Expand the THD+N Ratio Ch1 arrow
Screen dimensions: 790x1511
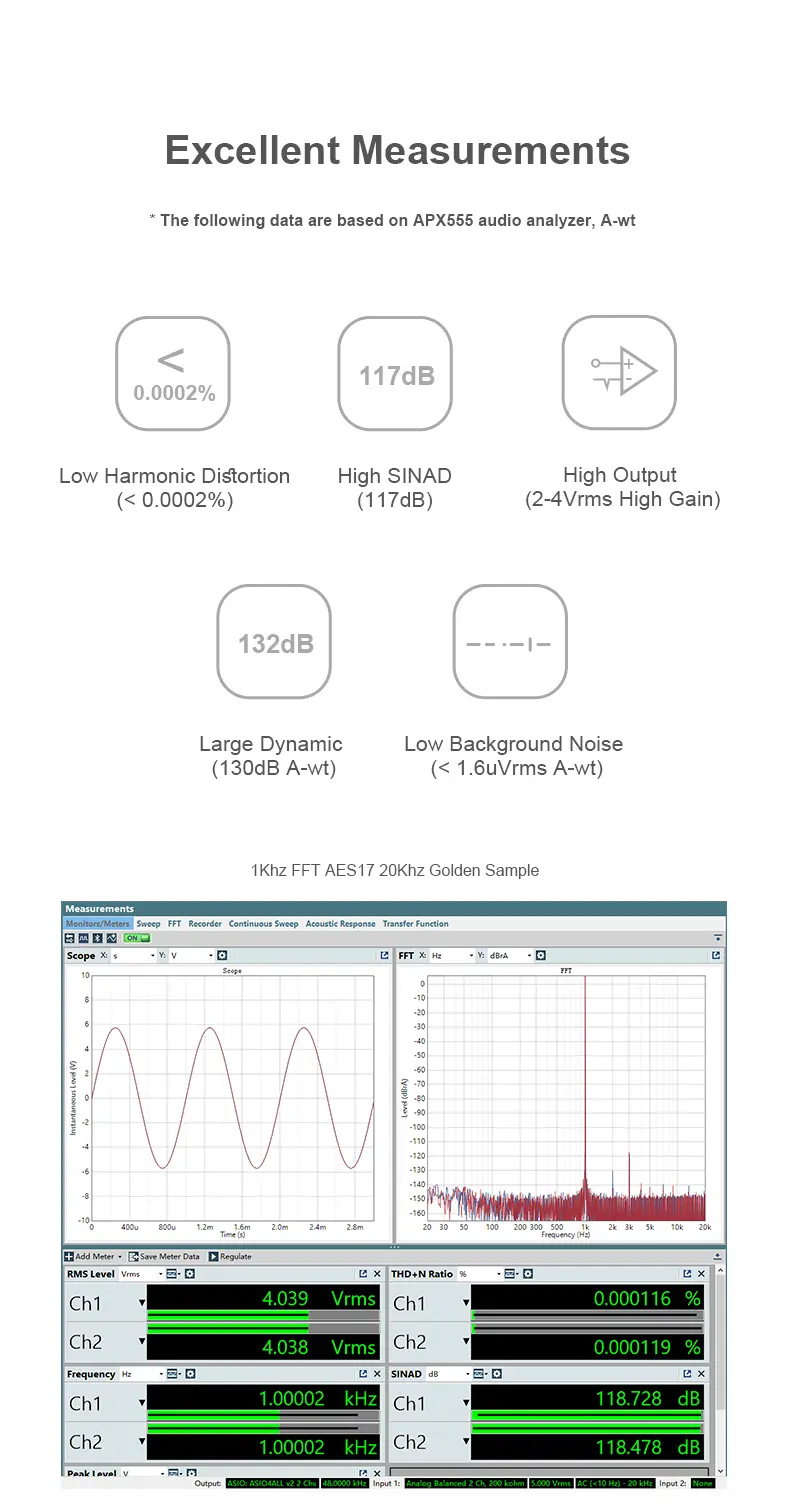[x=466, y=1303]
